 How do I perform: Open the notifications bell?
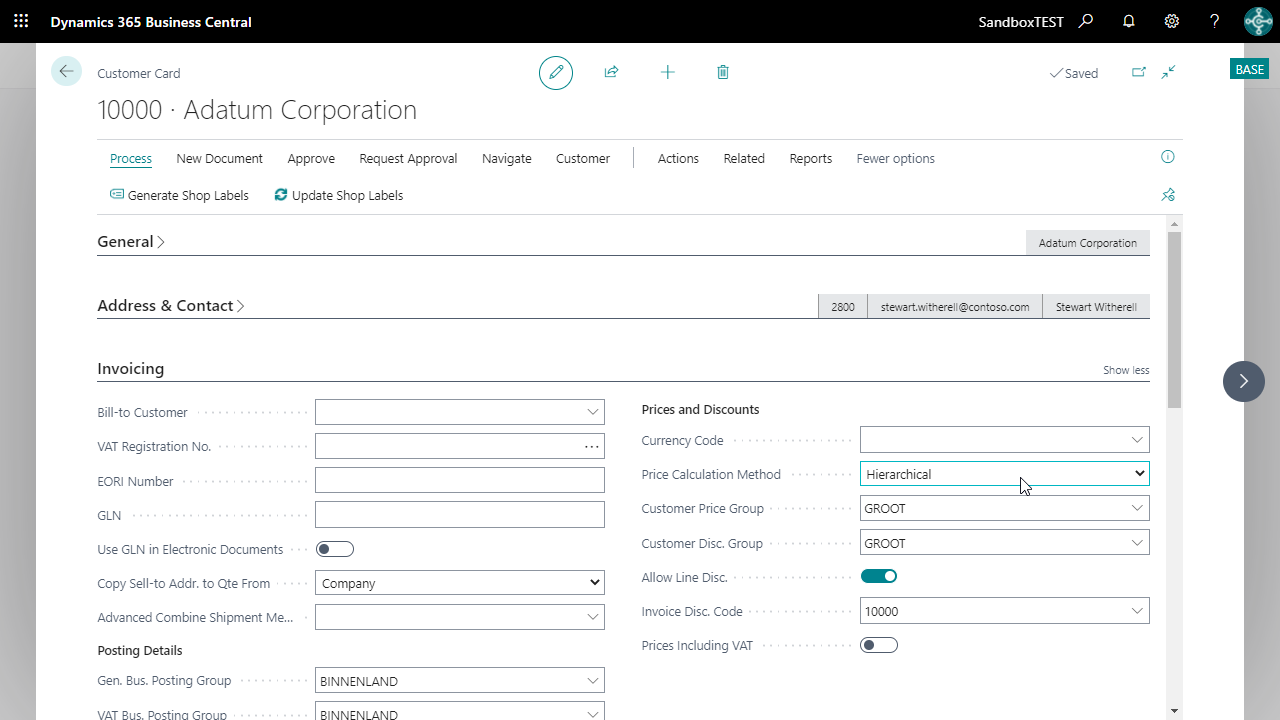click(1129, 21)
